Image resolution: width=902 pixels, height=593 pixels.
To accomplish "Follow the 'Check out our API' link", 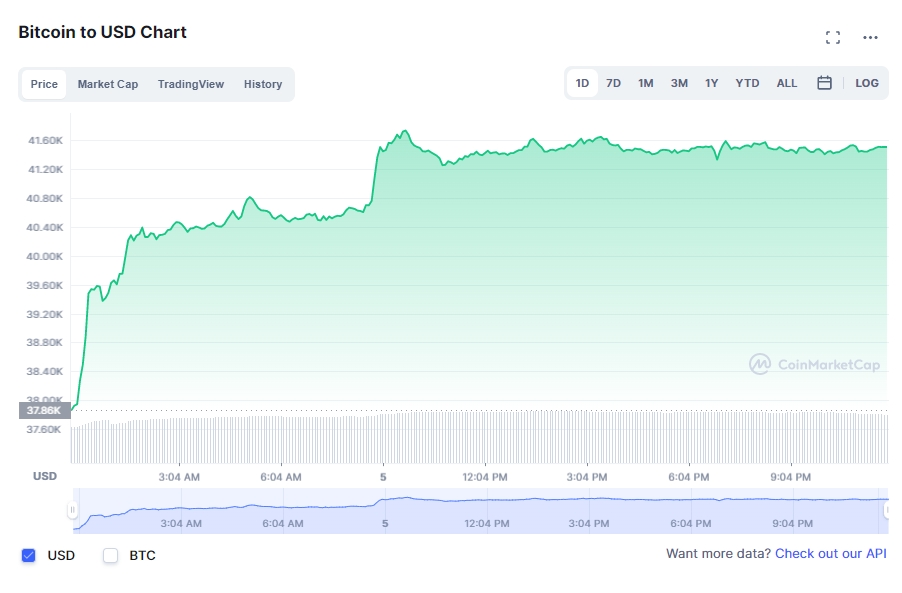I will [831, 554].
